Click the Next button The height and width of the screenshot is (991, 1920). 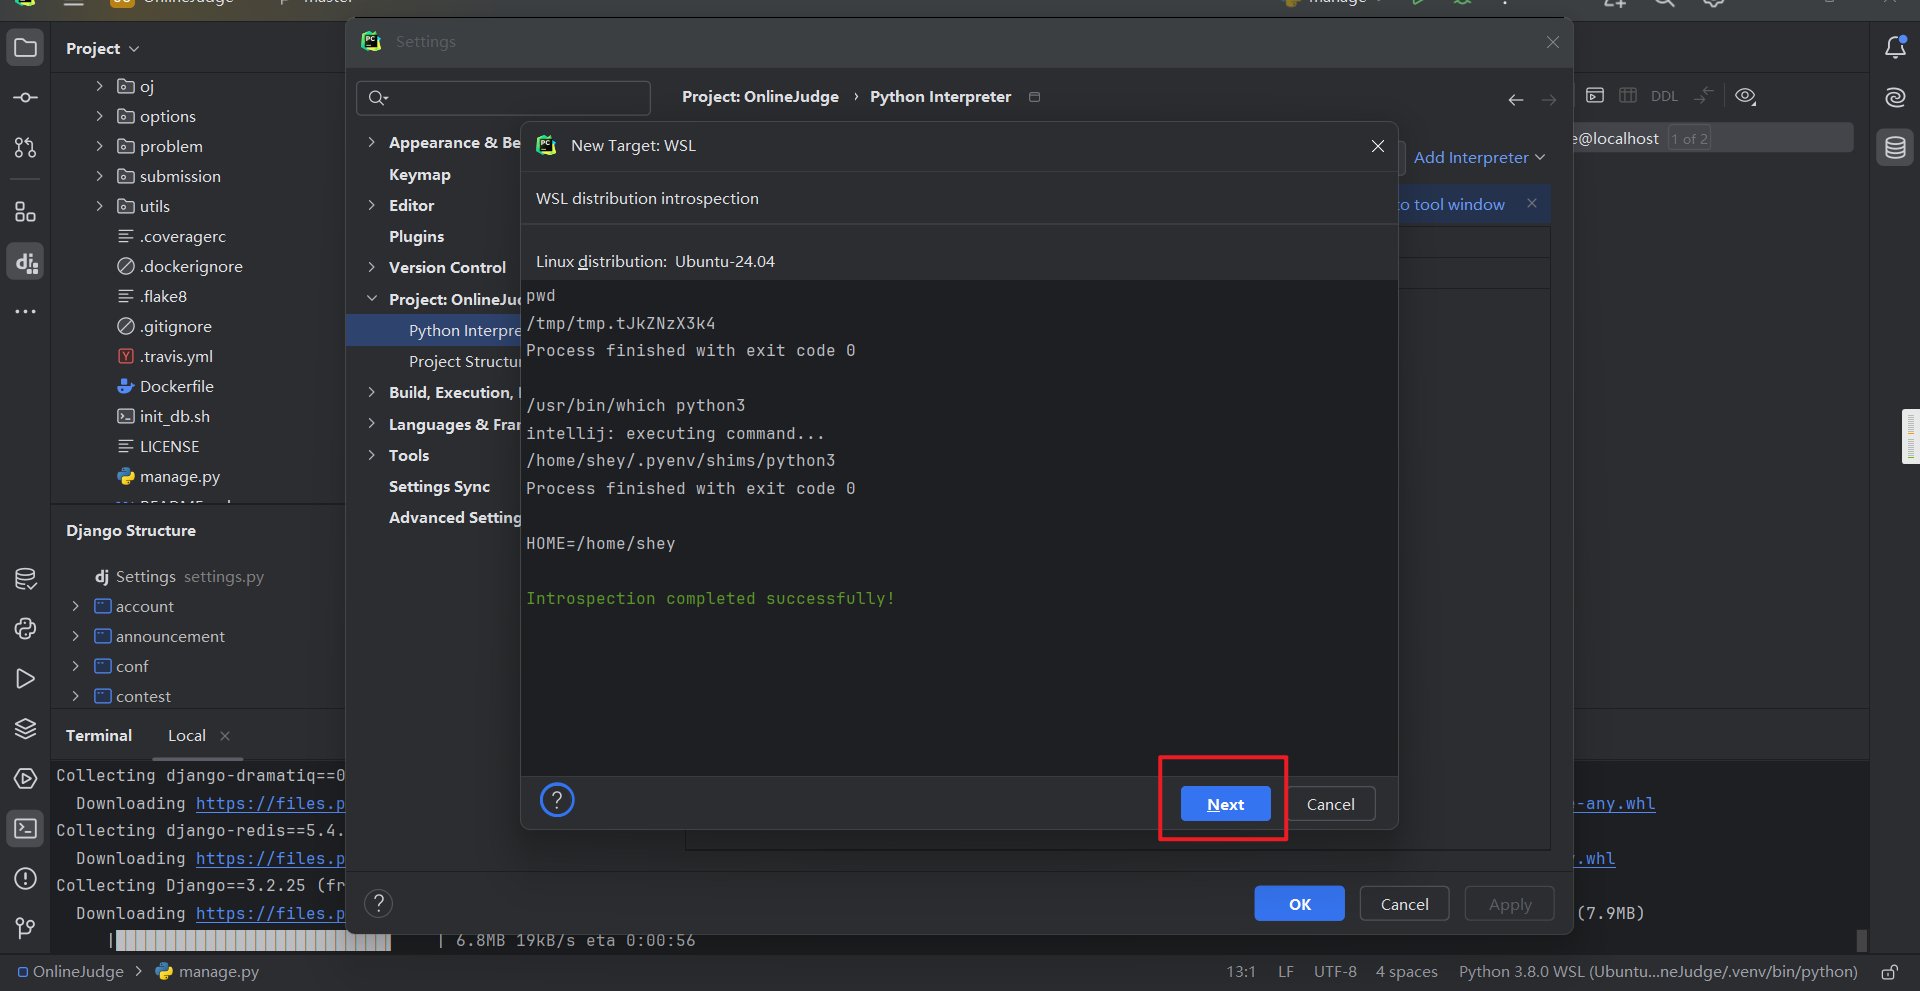tap(1225, 804)
